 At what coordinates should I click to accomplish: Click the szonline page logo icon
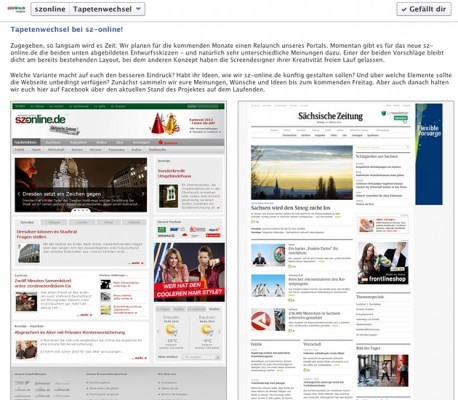coord(16,9)
